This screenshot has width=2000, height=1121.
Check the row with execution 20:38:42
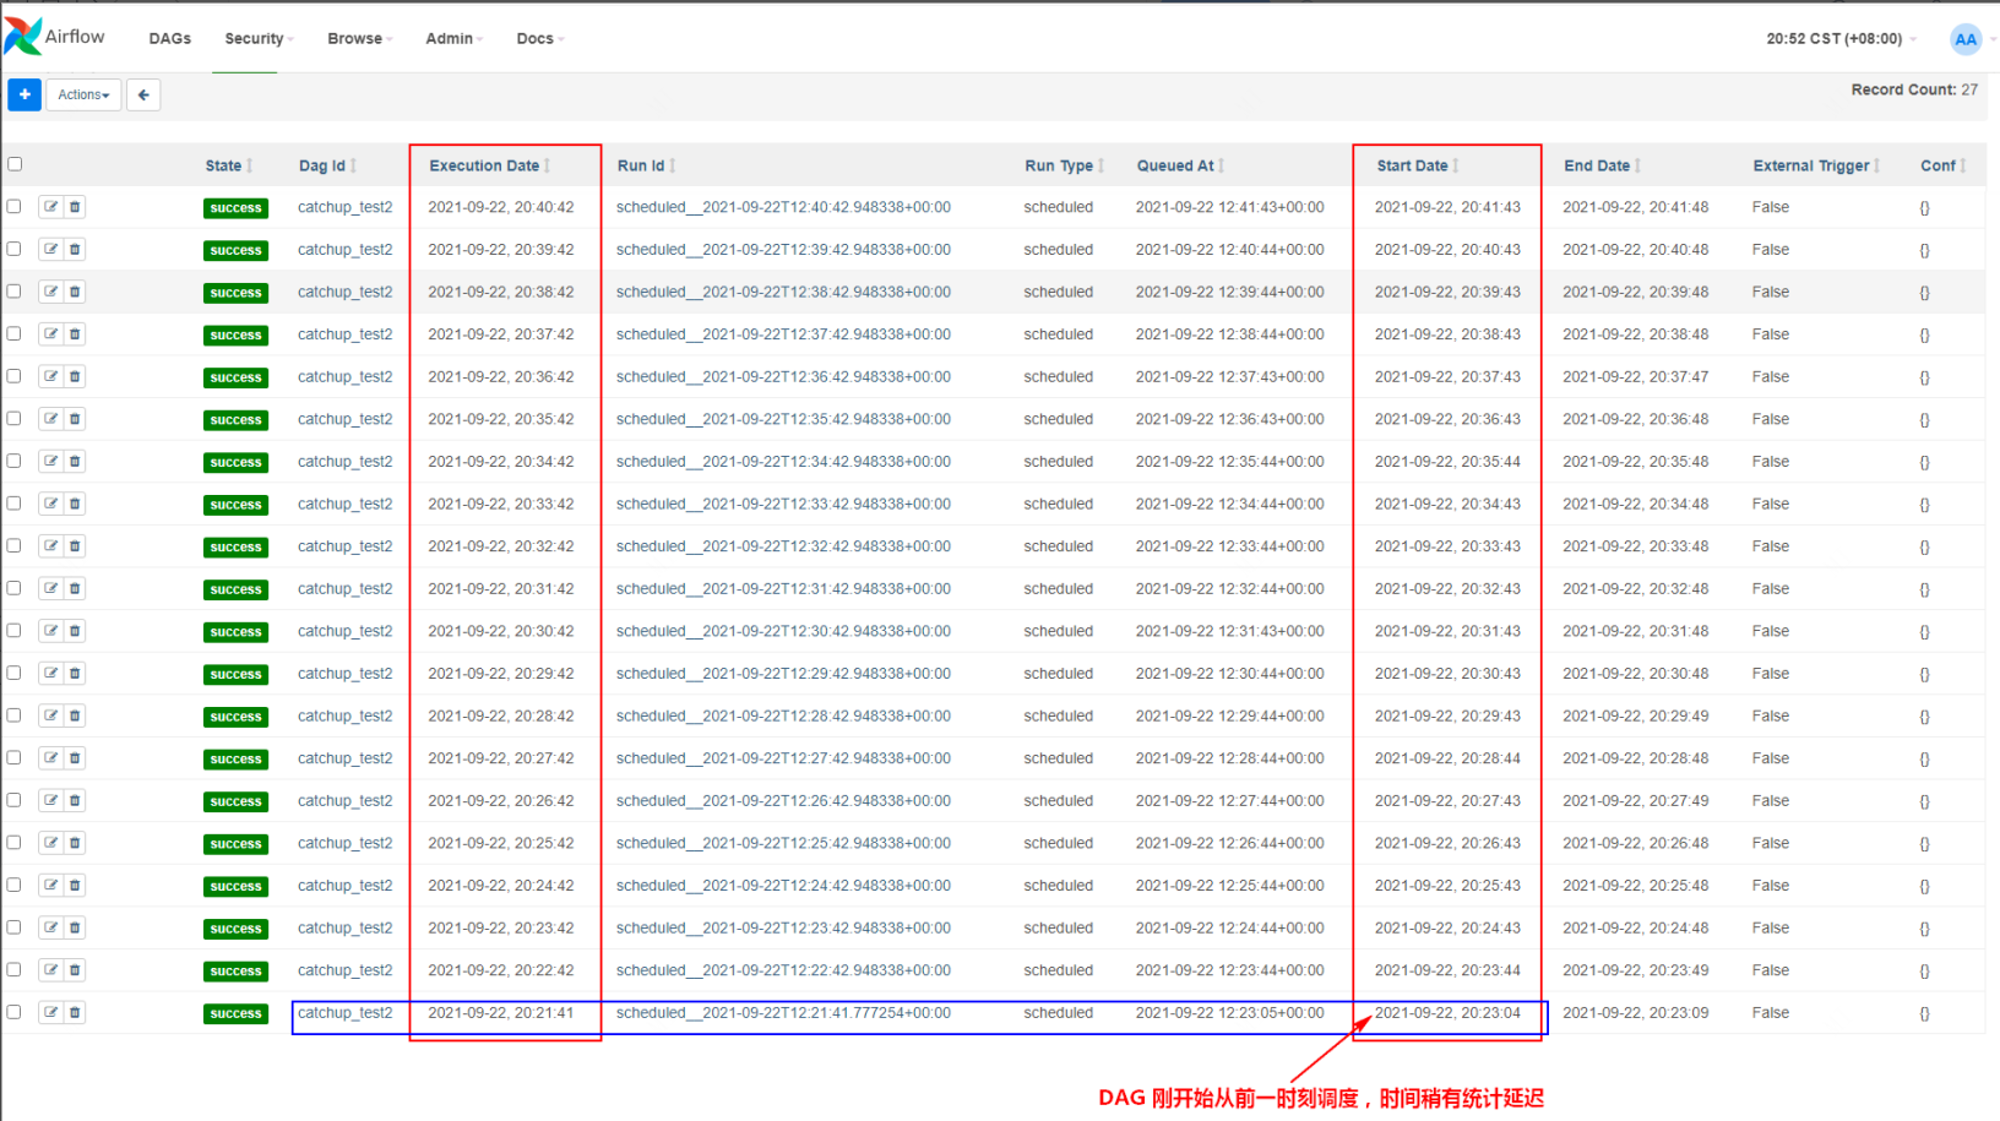tap(14, 291)
